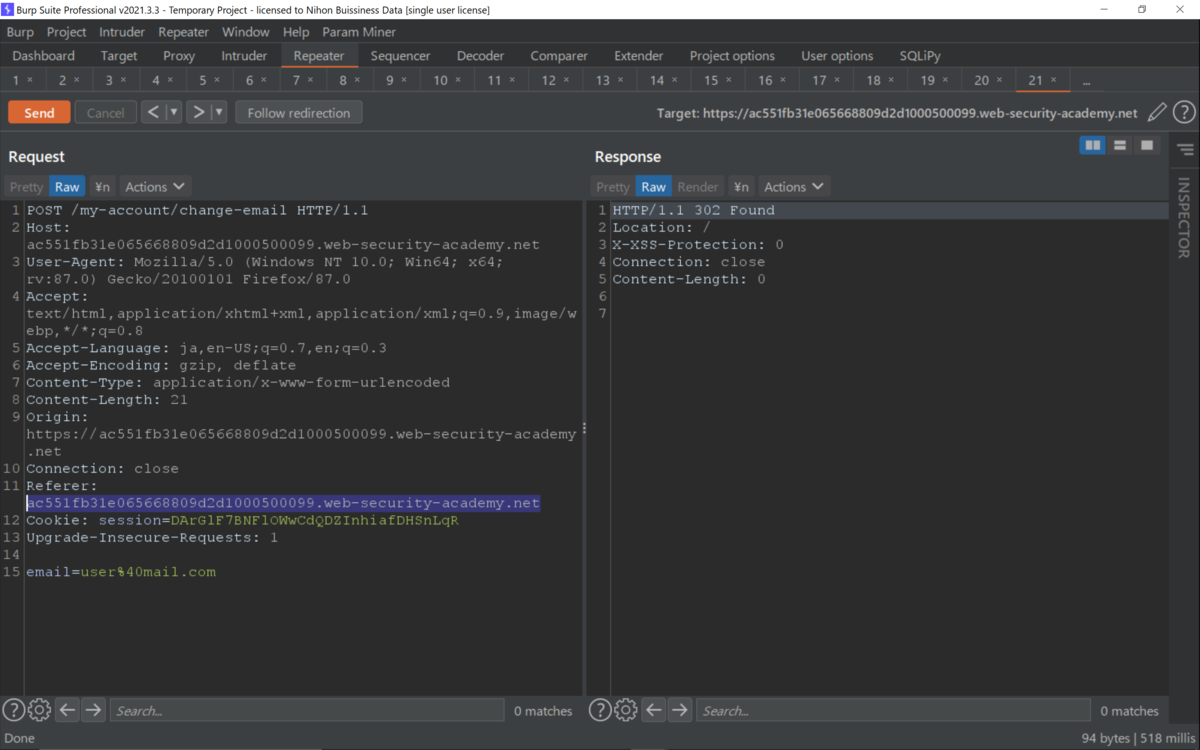Image resolution: width=1200 pixels, height=750 pixels.
Task: Click the email=user%40mail.com body line
Action: pos(121,572)
